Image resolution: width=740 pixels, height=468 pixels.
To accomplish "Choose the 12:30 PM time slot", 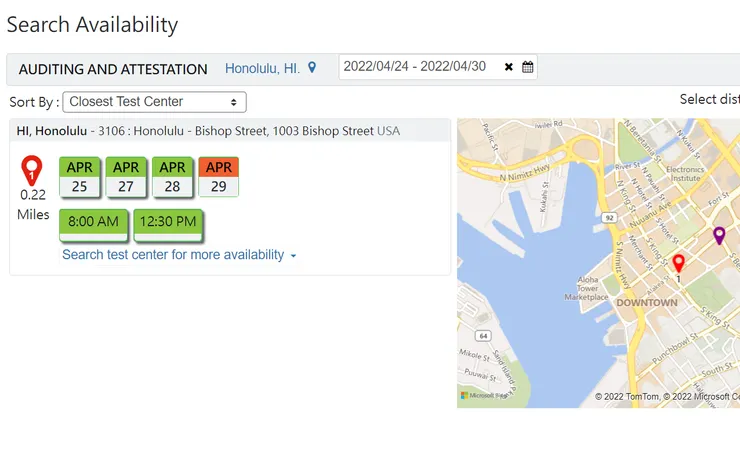I will tap(167, 222).
